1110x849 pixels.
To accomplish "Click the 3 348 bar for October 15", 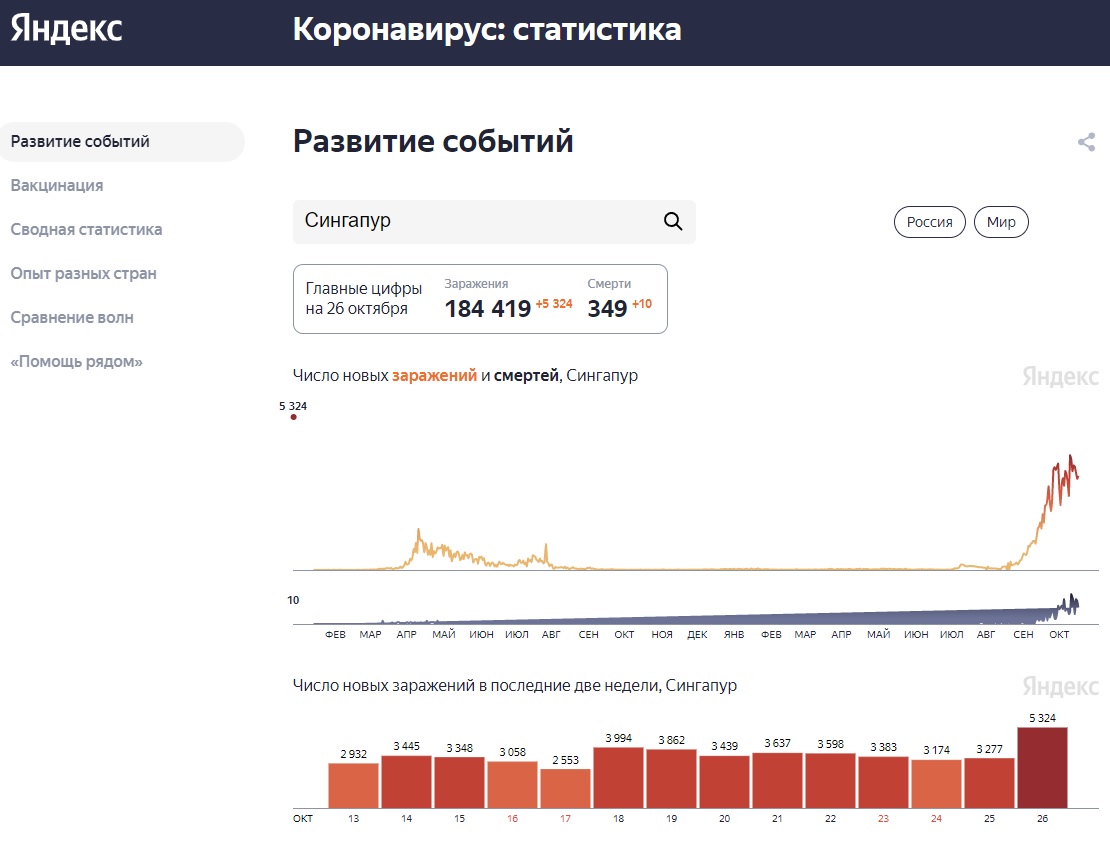I will (x=459, y=782).
